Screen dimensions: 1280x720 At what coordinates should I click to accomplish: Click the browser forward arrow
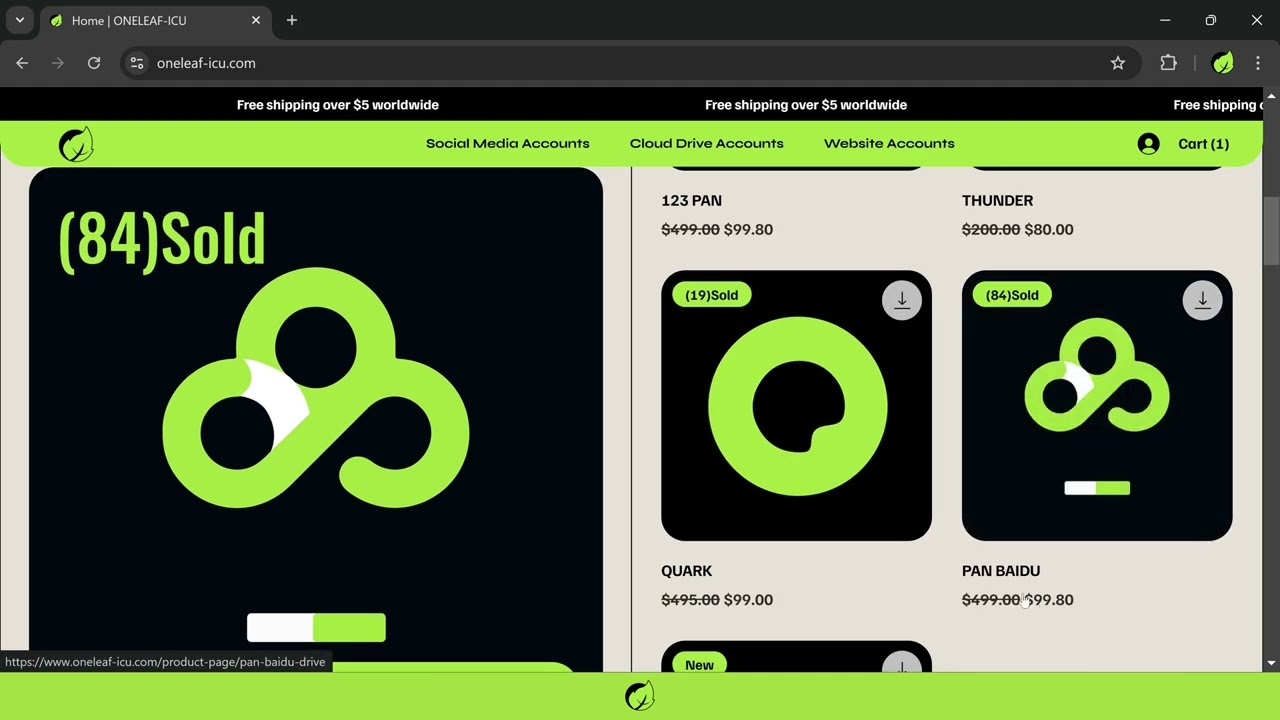point(58,63)
